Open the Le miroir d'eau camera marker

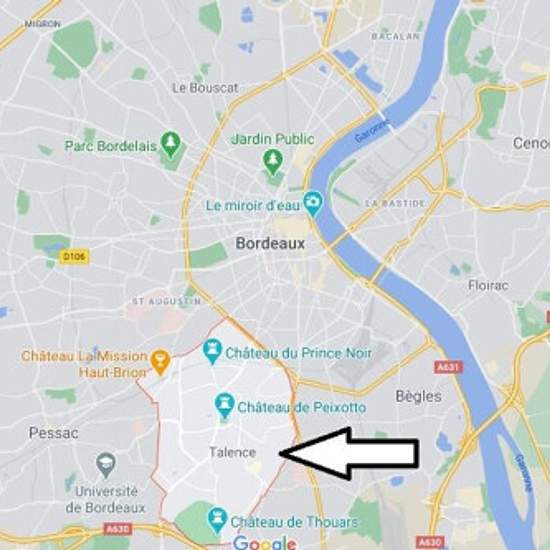pos(313,204)
